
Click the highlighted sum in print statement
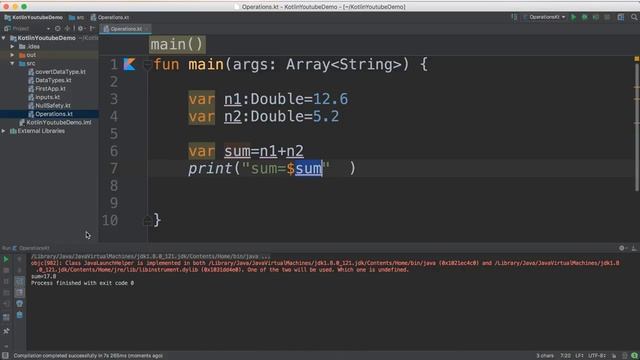(308, 169)
